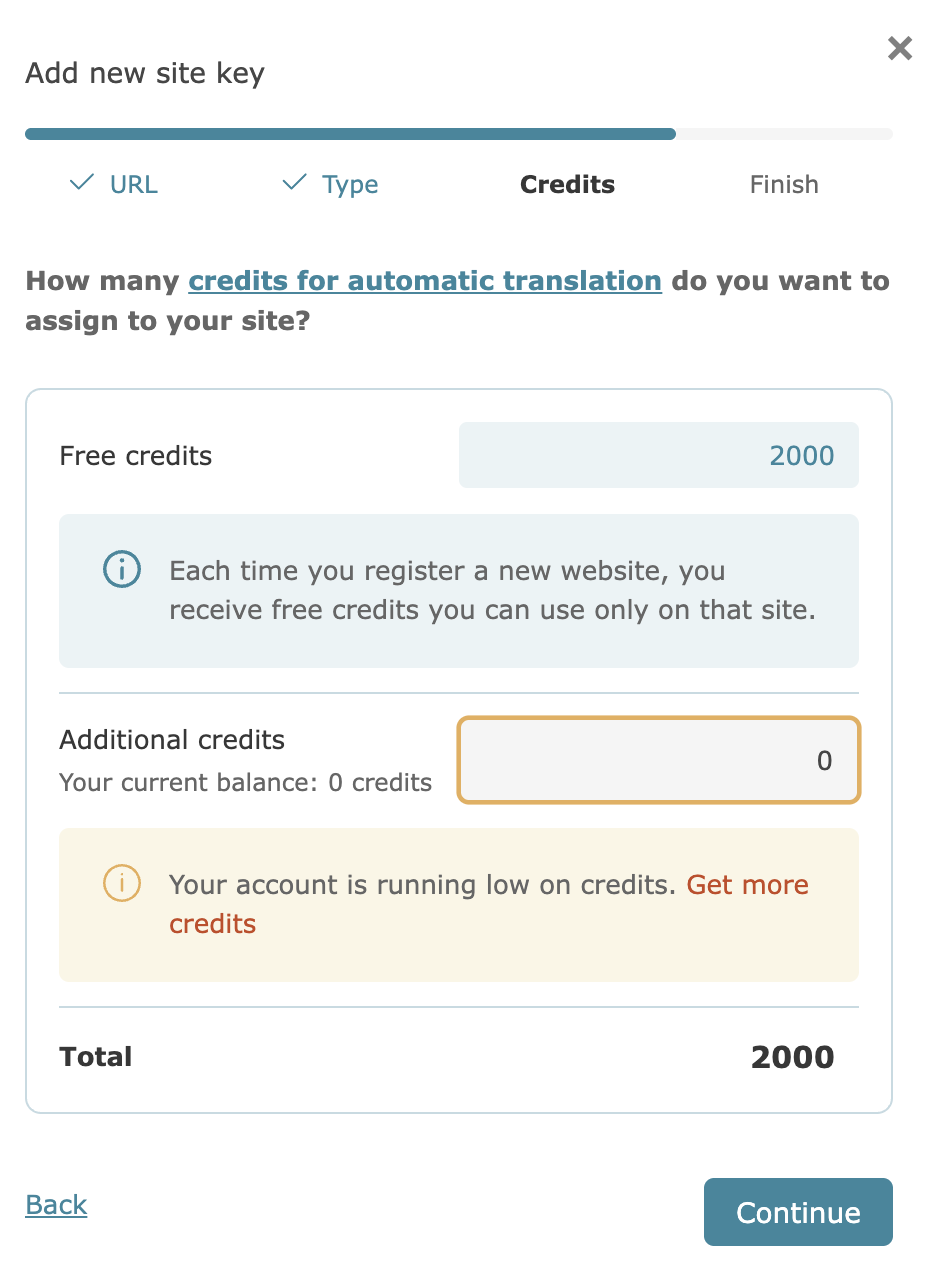
Task: Focus the Additional credits input field
Action: pyautogui.click(x=658, y=761)
